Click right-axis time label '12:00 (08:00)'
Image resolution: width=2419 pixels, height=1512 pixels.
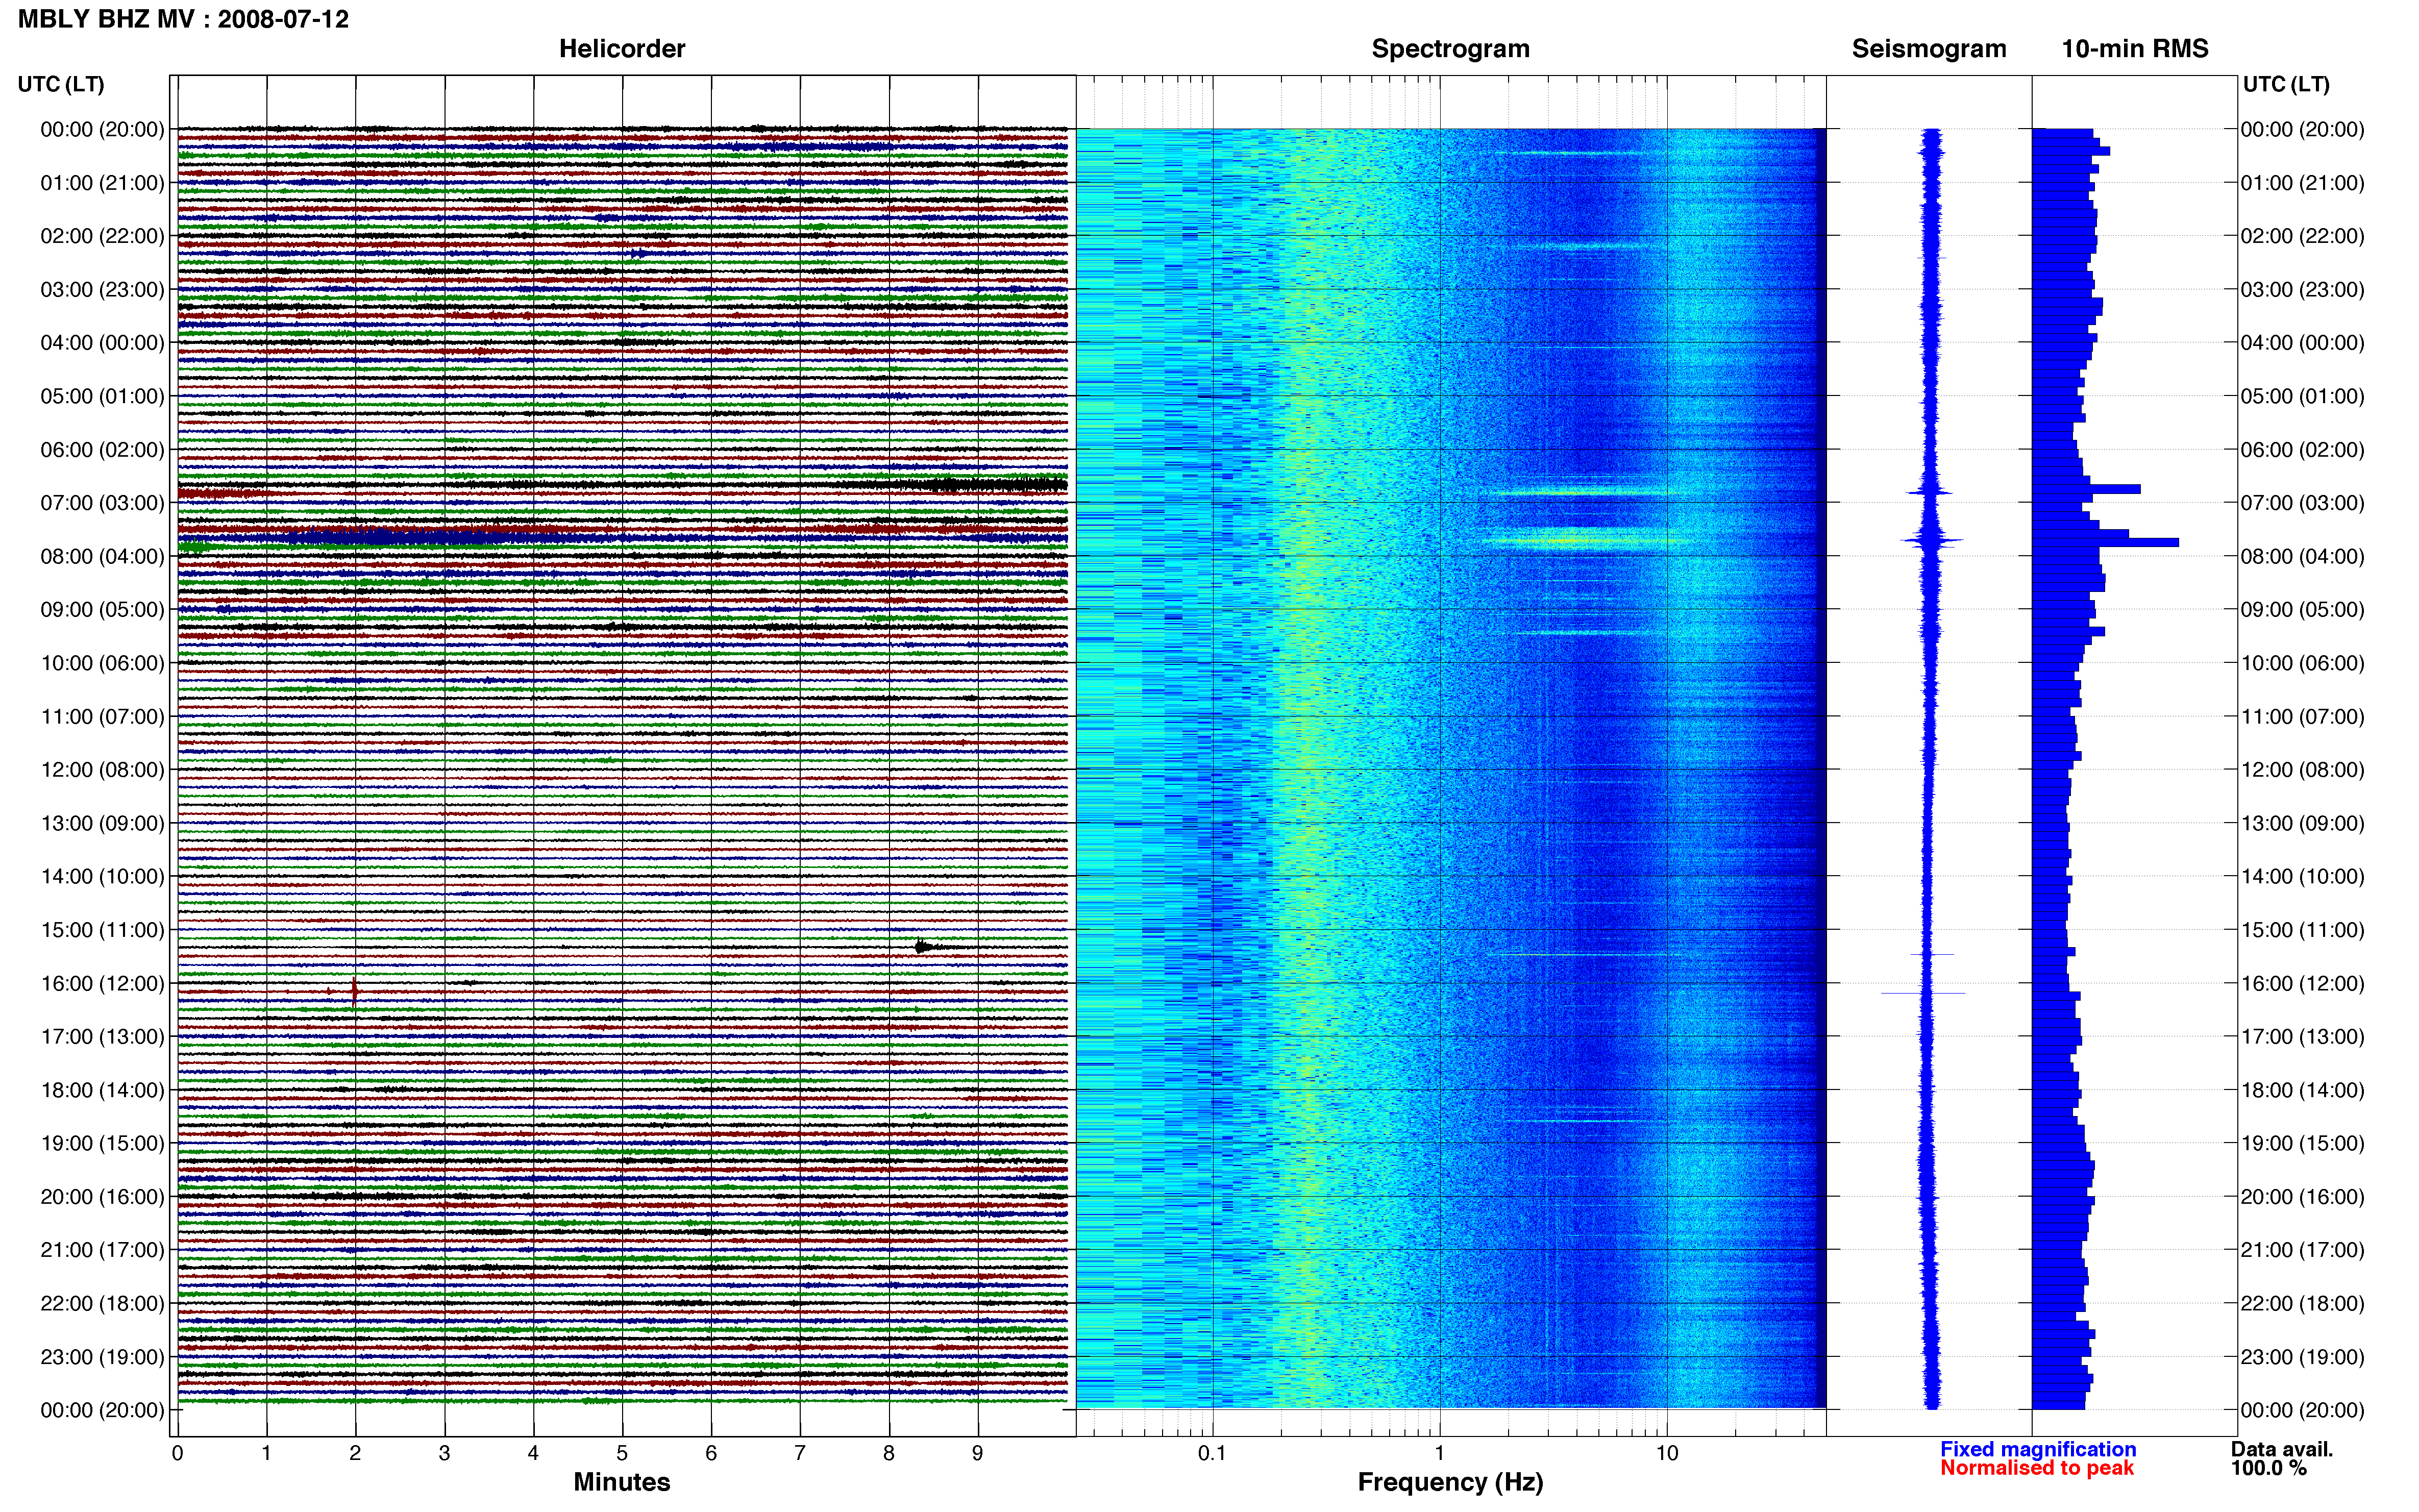coord(2302,770)
